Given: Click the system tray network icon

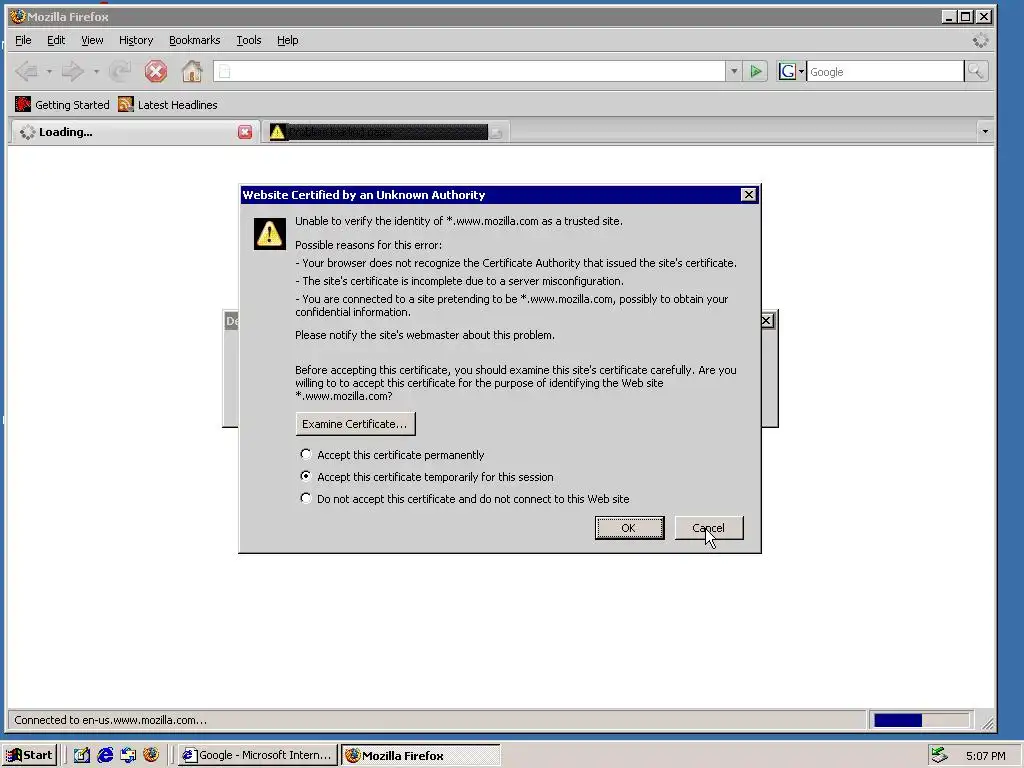Looking at the screenshot, I should [939, 755].
